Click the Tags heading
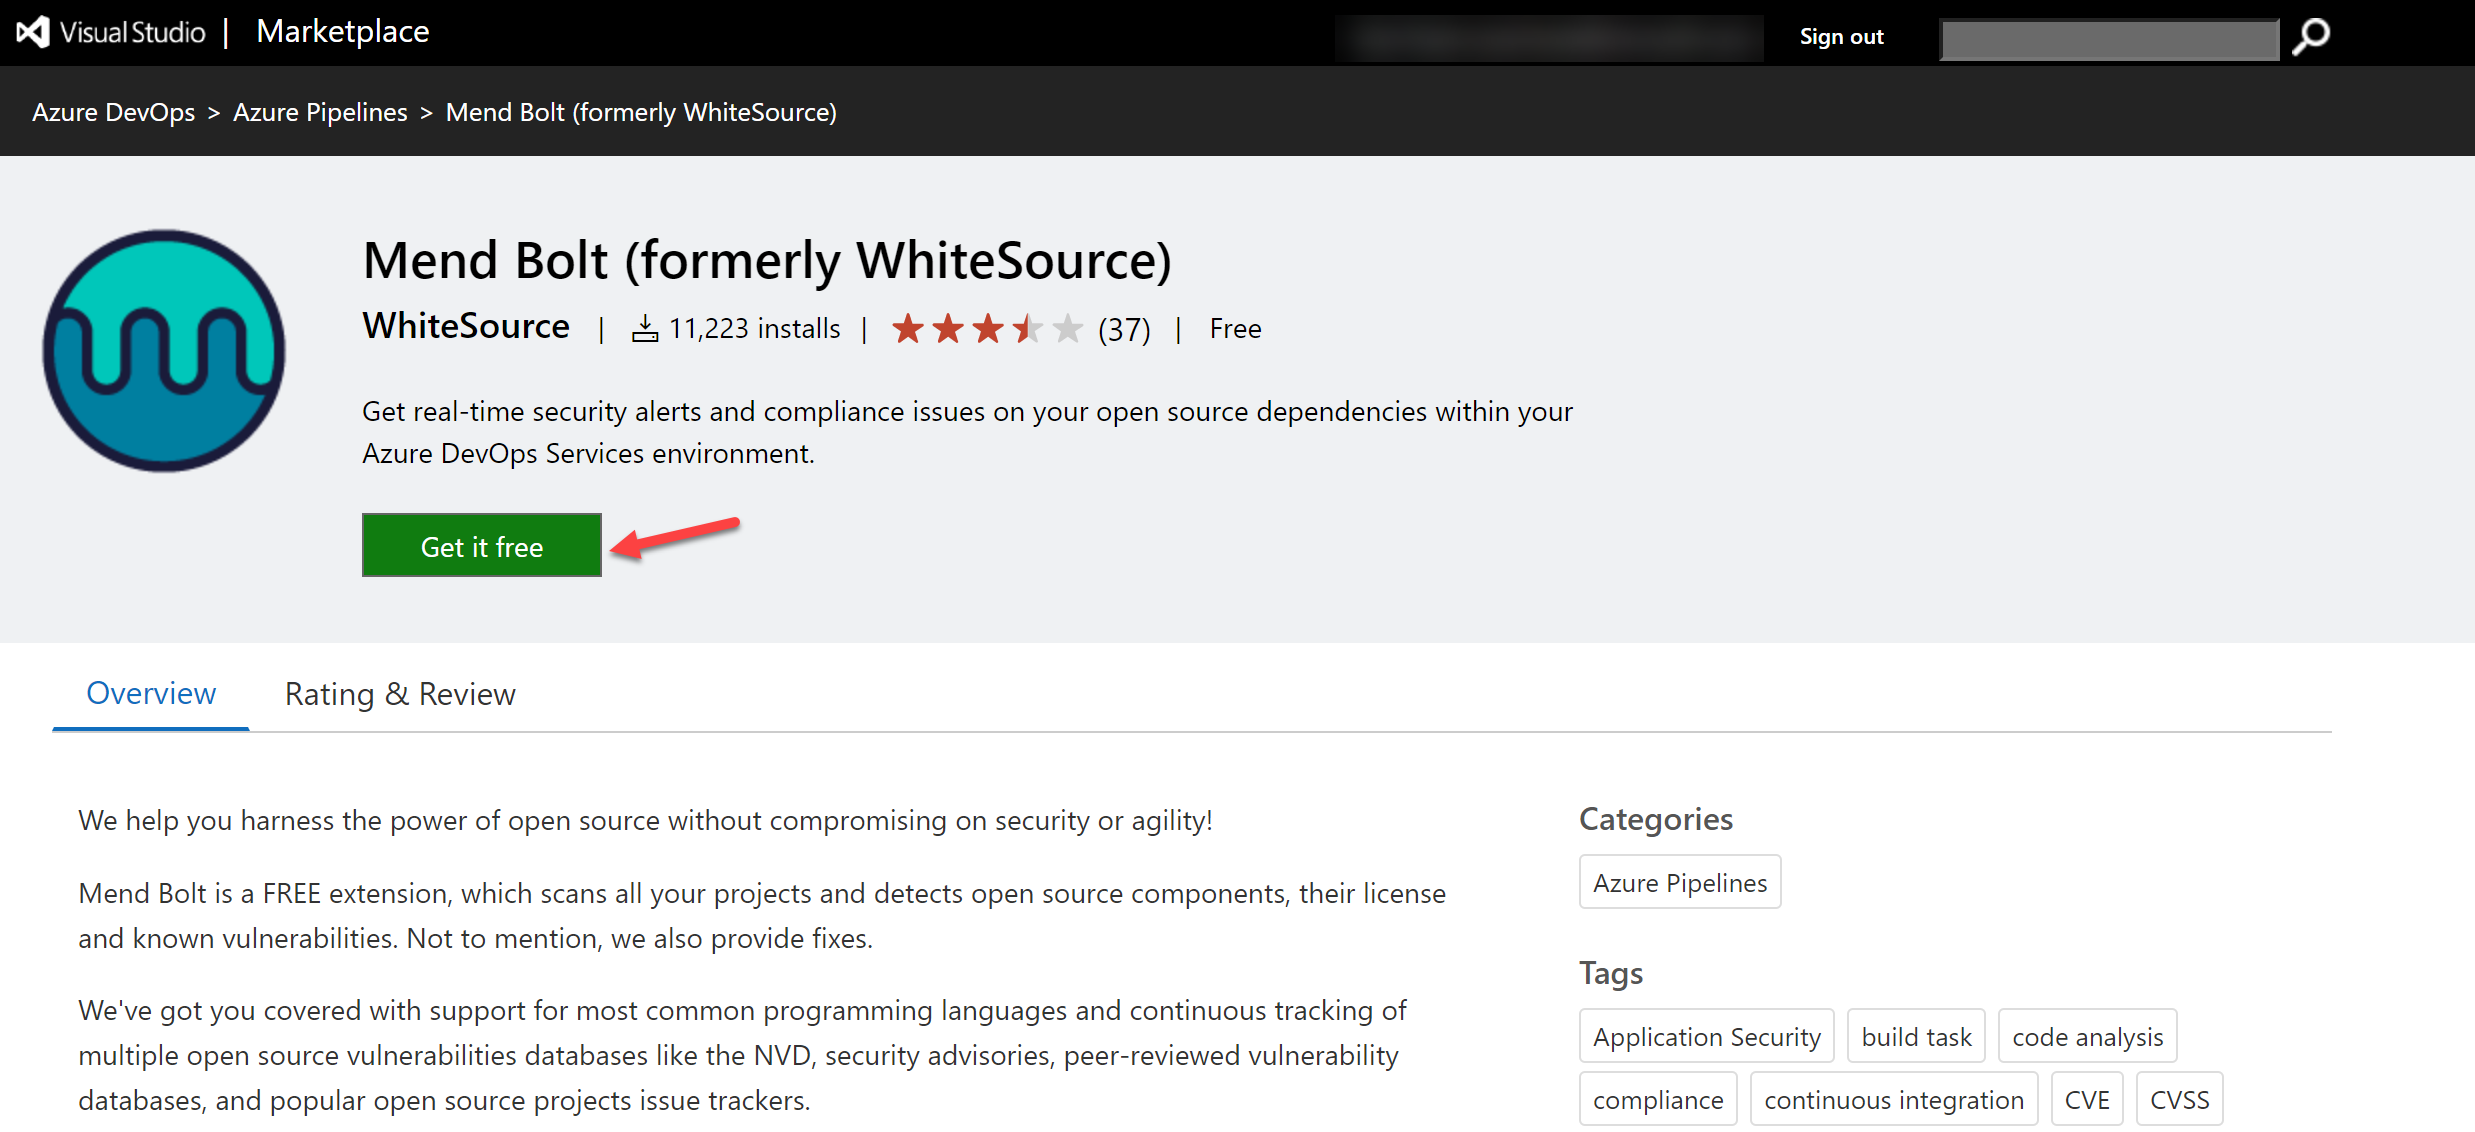This screenshot has width=2475, height=1132. coord(1611,973)
